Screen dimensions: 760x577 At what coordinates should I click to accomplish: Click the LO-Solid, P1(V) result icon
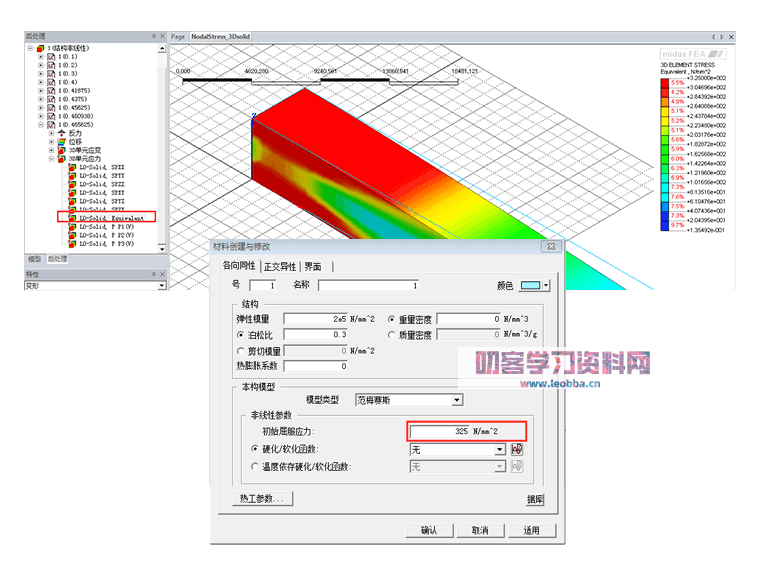[x=72, y=226]
